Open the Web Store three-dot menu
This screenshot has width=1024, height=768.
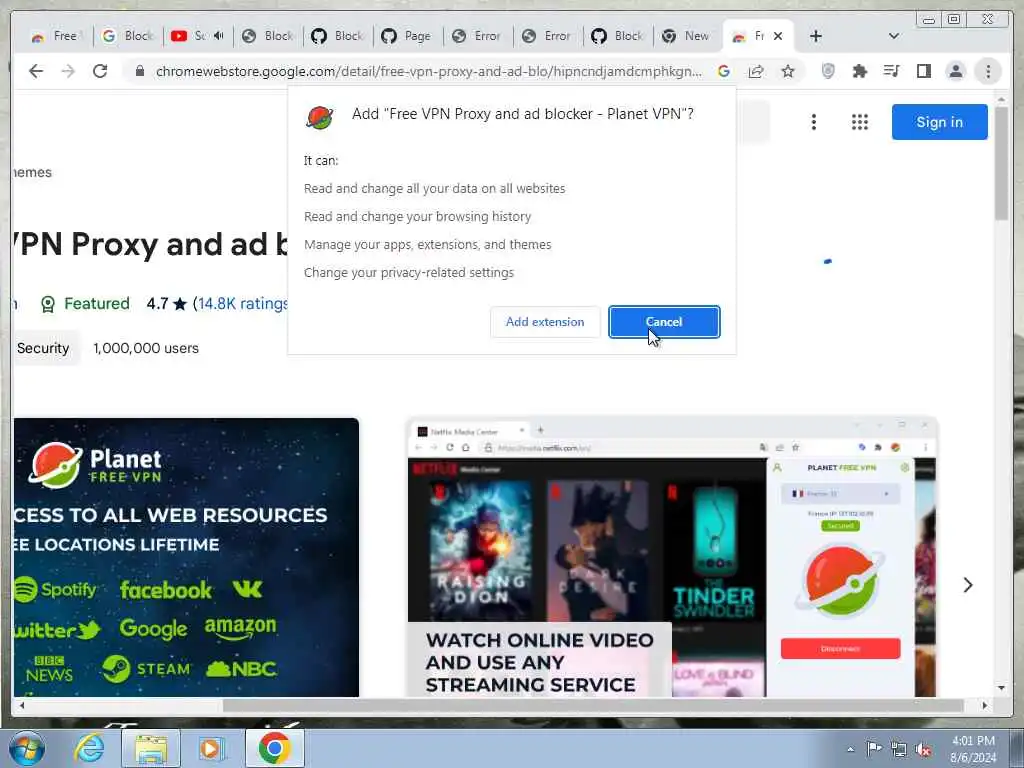pos(814,122)
